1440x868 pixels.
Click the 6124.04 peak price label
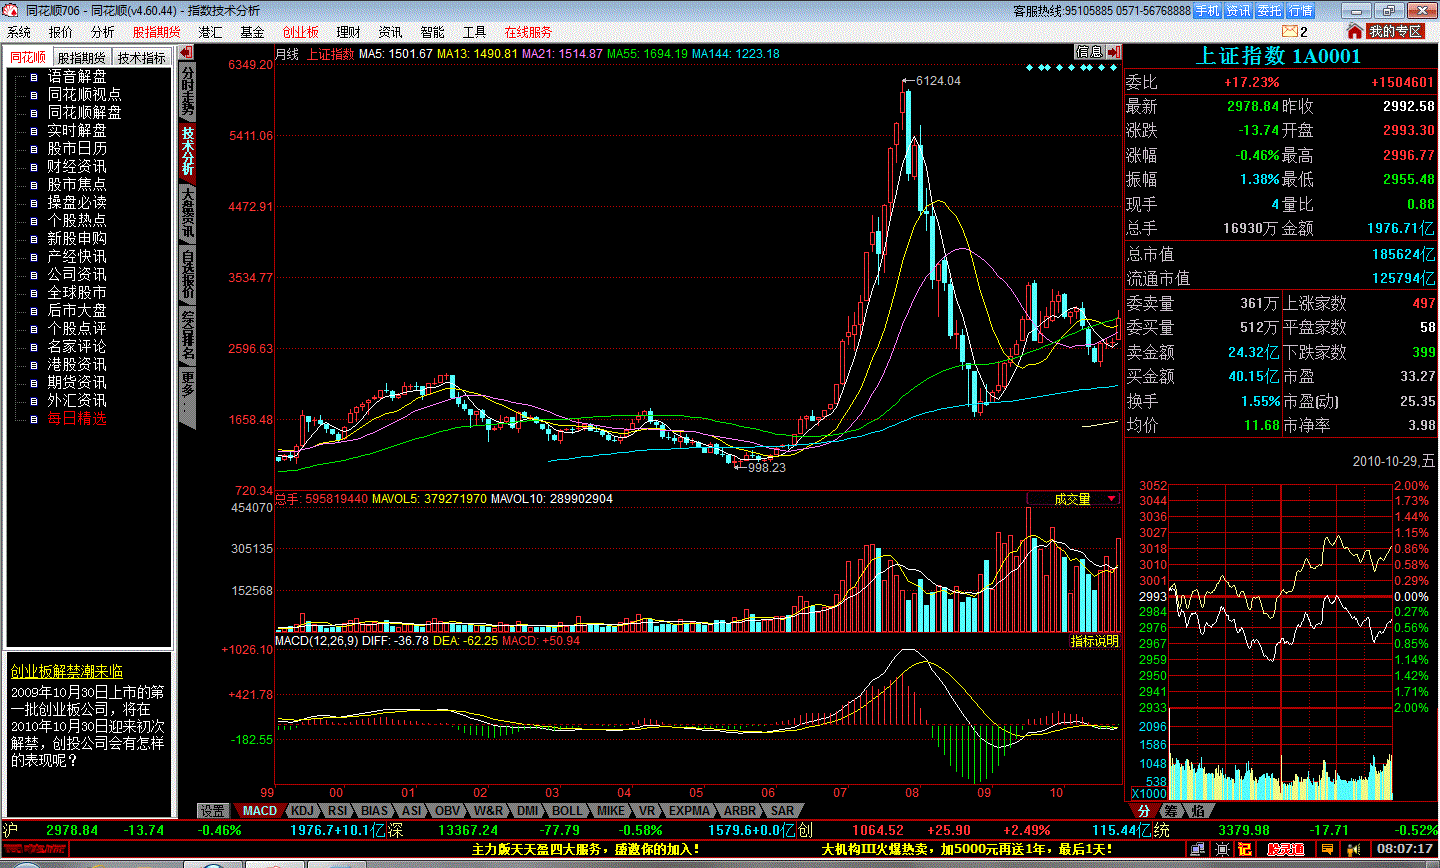point(938,81)
